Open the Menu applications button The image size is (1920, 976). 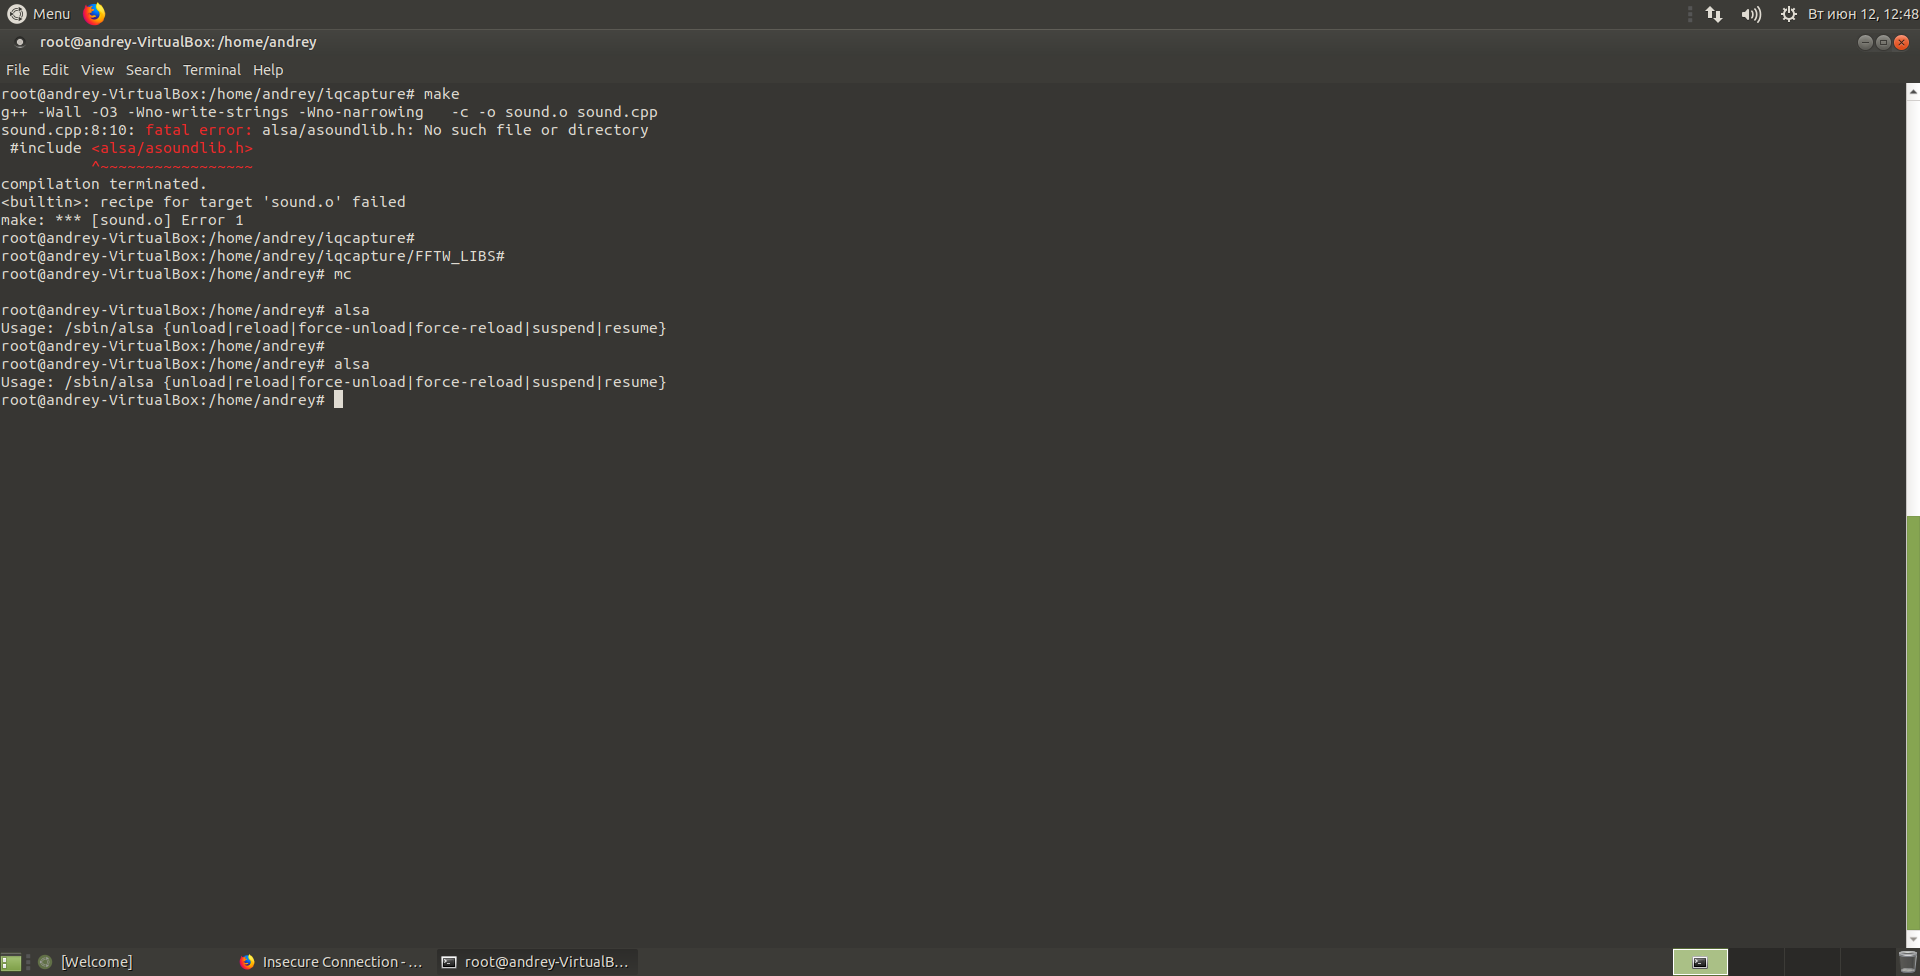point(40,14)
